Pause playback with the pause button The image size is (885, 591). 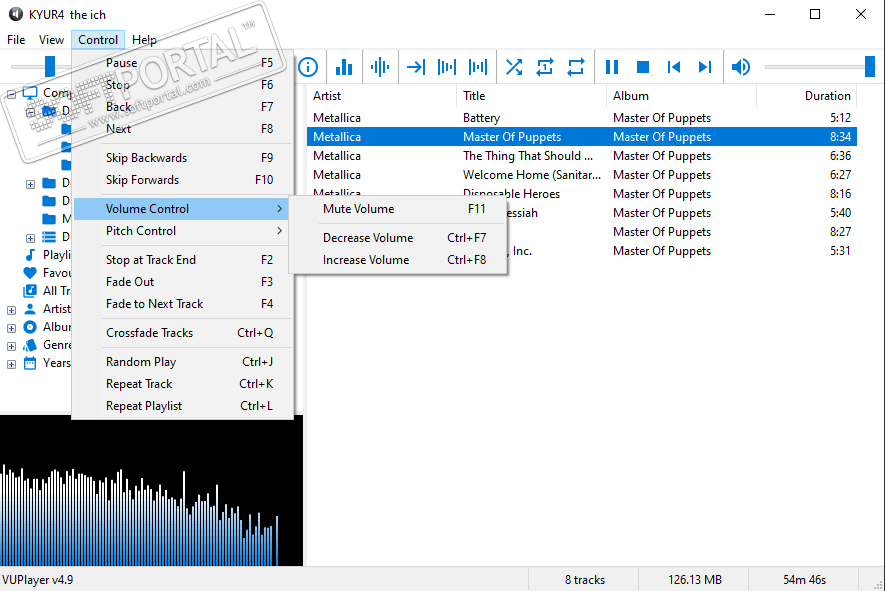[x=612, y=67]
